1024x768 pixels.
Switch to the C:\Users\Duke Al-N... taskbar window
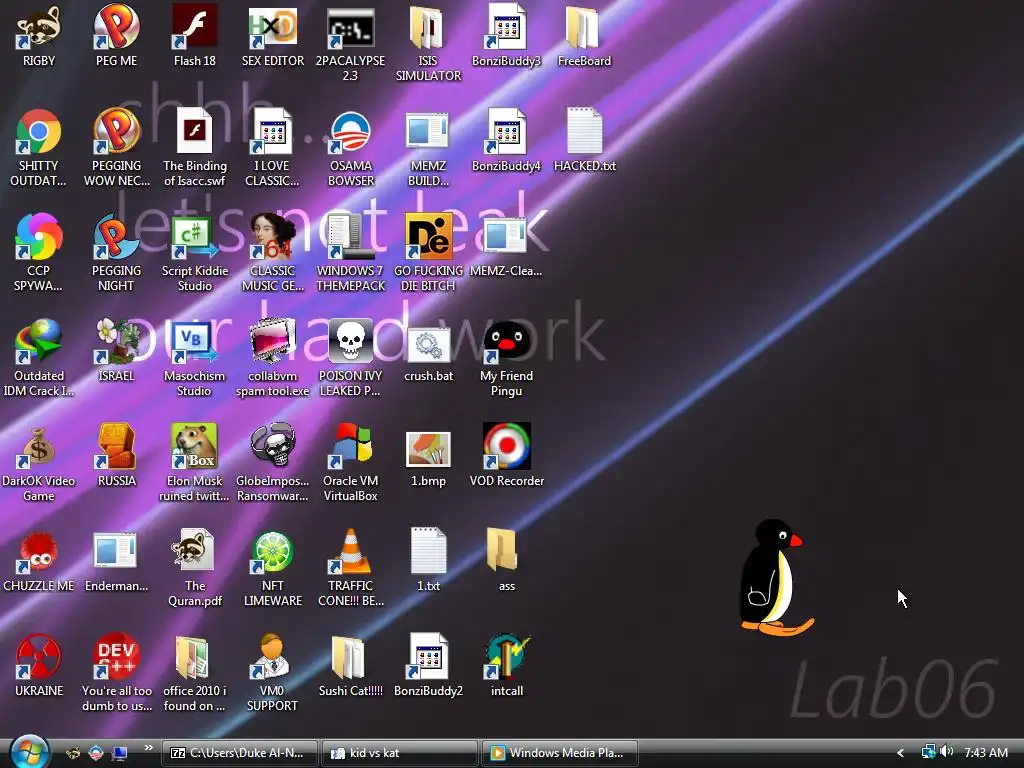pyautogui.click(x=240, y=753)
